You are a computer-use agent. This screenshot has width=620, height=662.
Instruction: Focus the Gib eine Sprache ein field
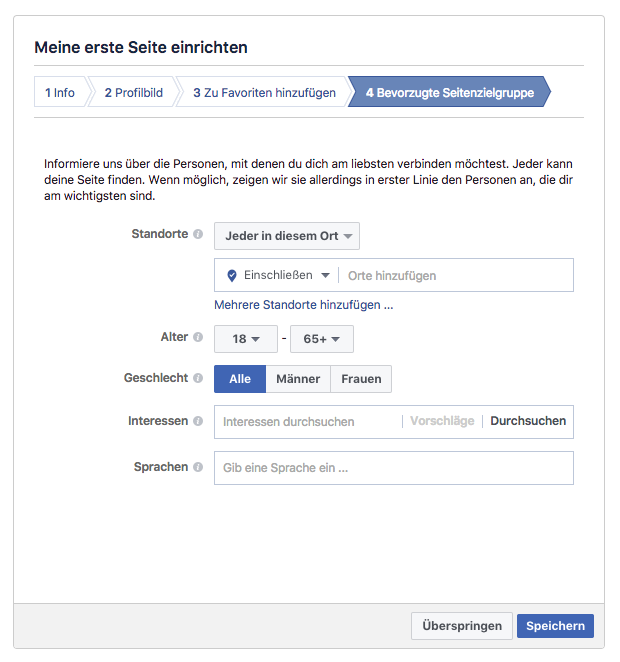tap(394, 468)
